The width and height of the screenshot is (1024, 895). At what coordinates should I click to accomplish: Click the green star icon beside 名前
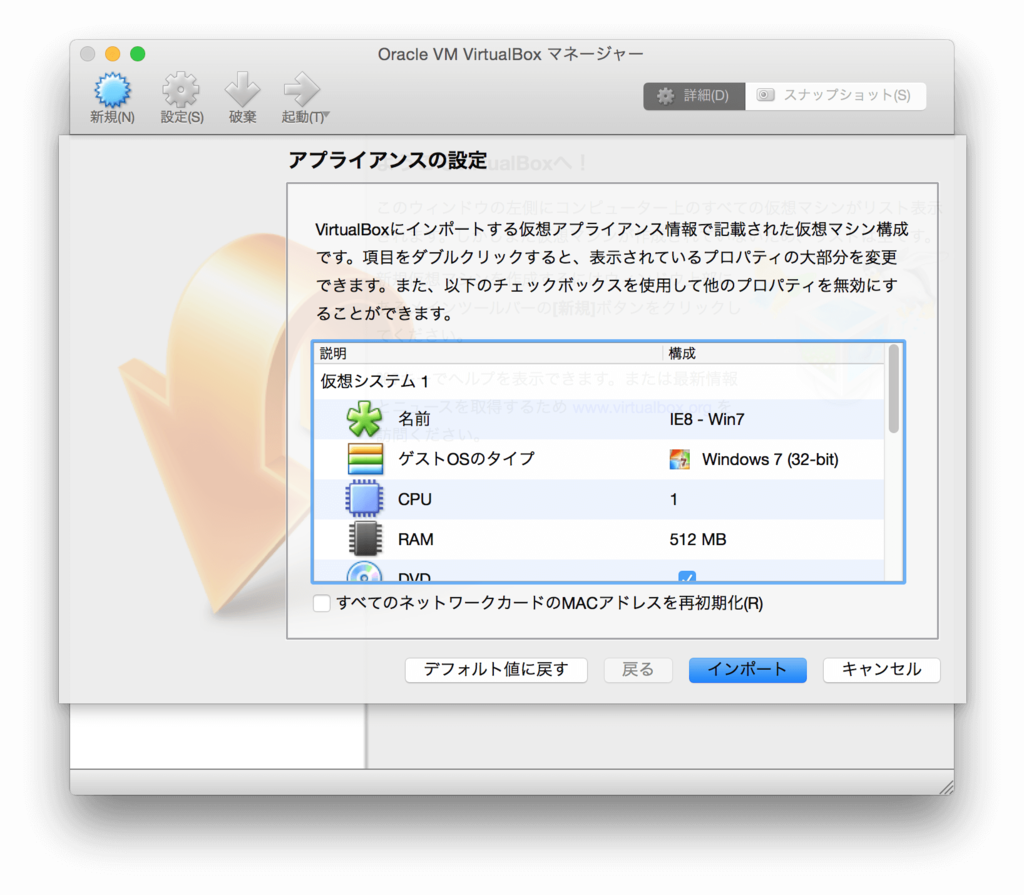(364, 419)
